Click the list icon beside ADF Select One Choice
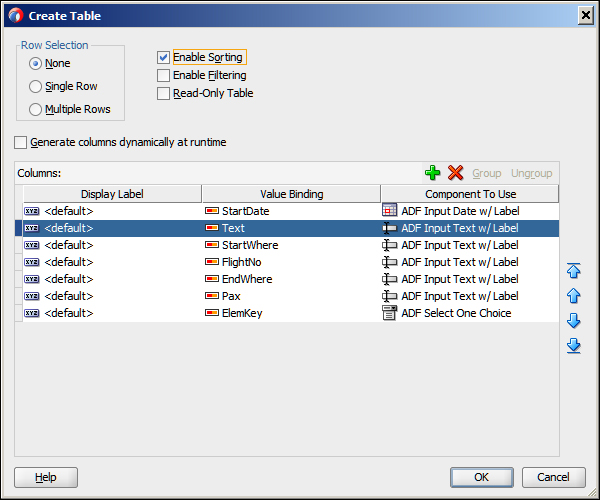Screen dimensions: 600x500 click(x=390, y=313)
